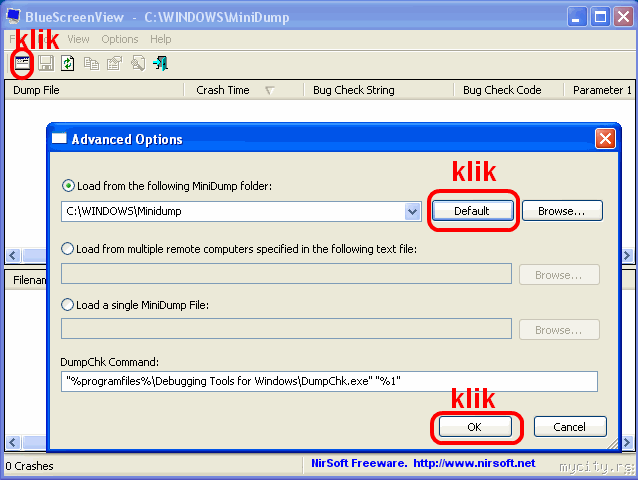
Task: Open Advanced Options toolbar icon
Action: 22,63
